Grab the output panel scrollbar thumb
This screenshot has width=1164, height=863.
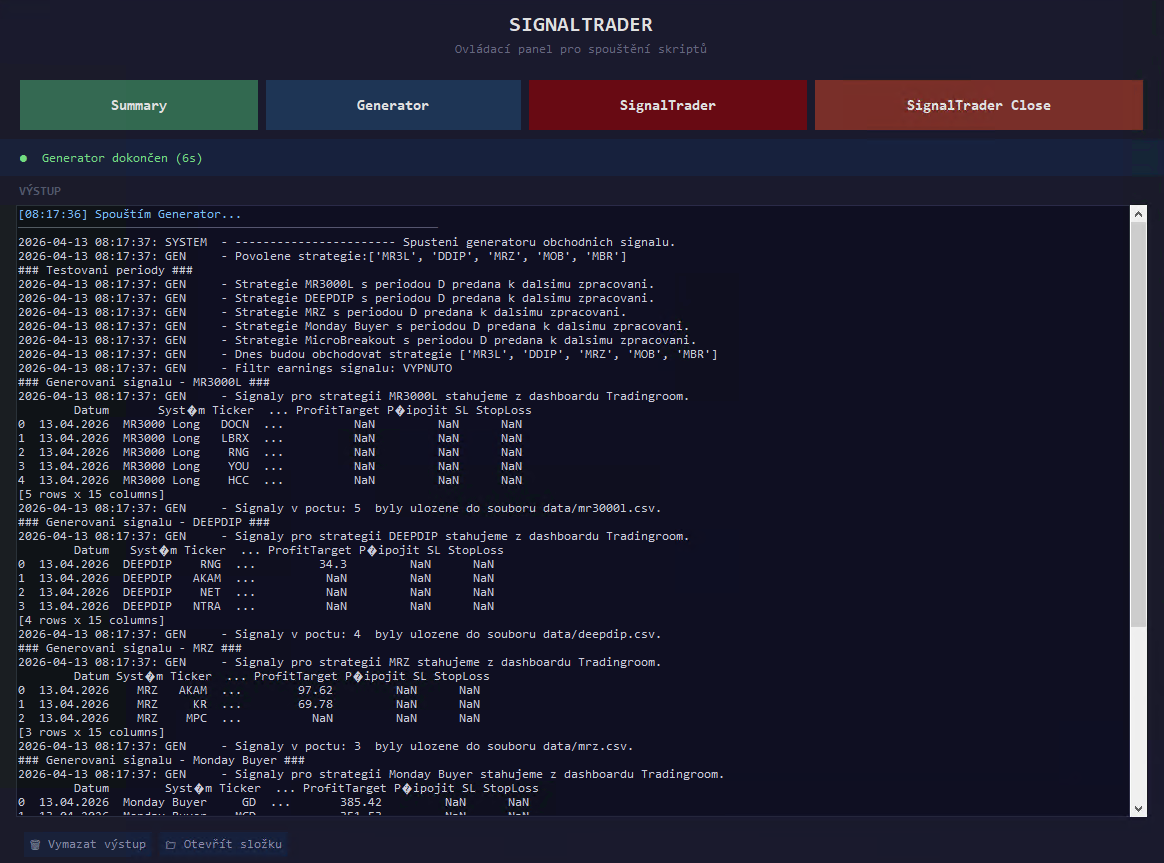point(1137,420)
